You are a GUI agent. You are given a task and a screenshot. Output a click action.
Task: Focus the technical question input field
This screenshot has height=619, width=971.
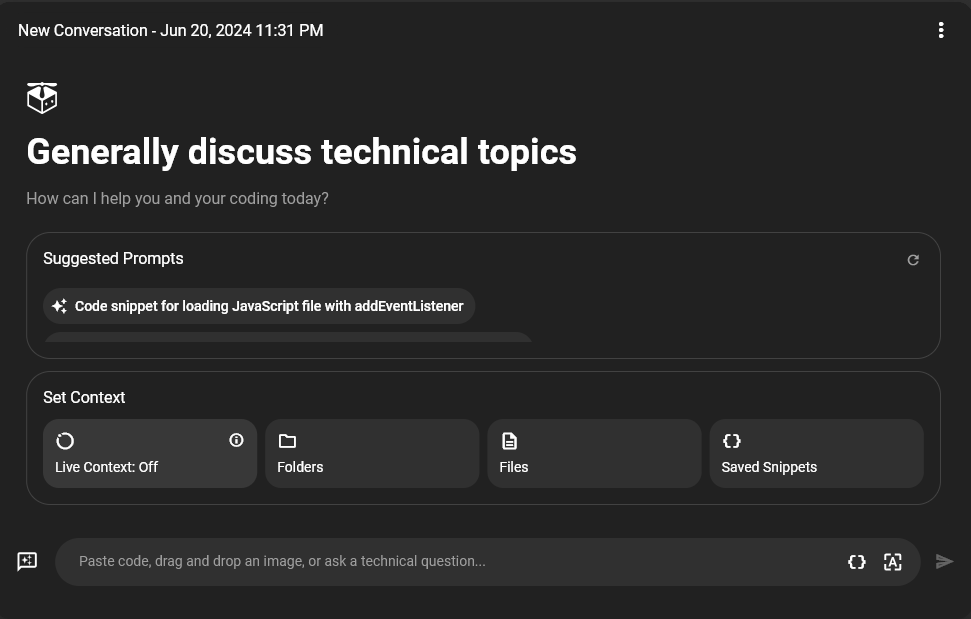[450, 562]
